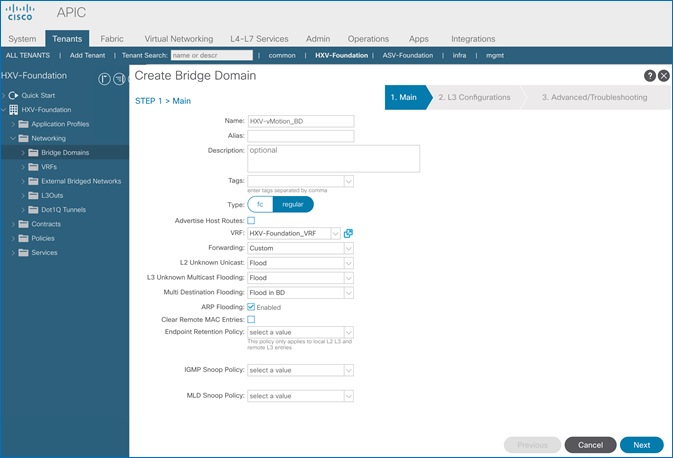
Task: Open the Fabric tab
Action: tap(112, 39)
